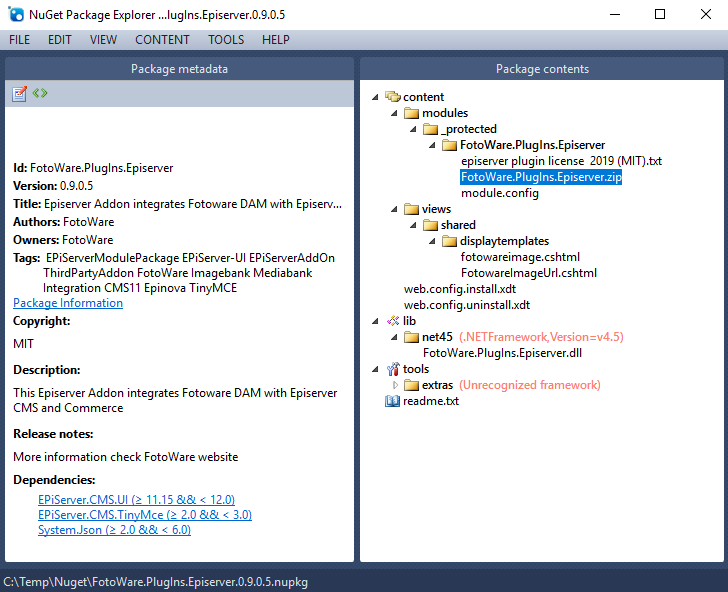Collapse the views folder node

394,209
